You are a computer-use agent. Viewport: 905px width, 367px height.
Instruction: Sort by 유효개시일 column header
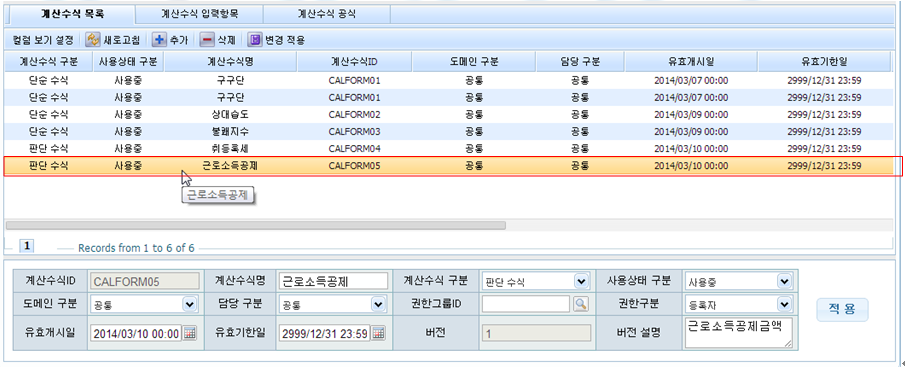(x=691, y=62)
